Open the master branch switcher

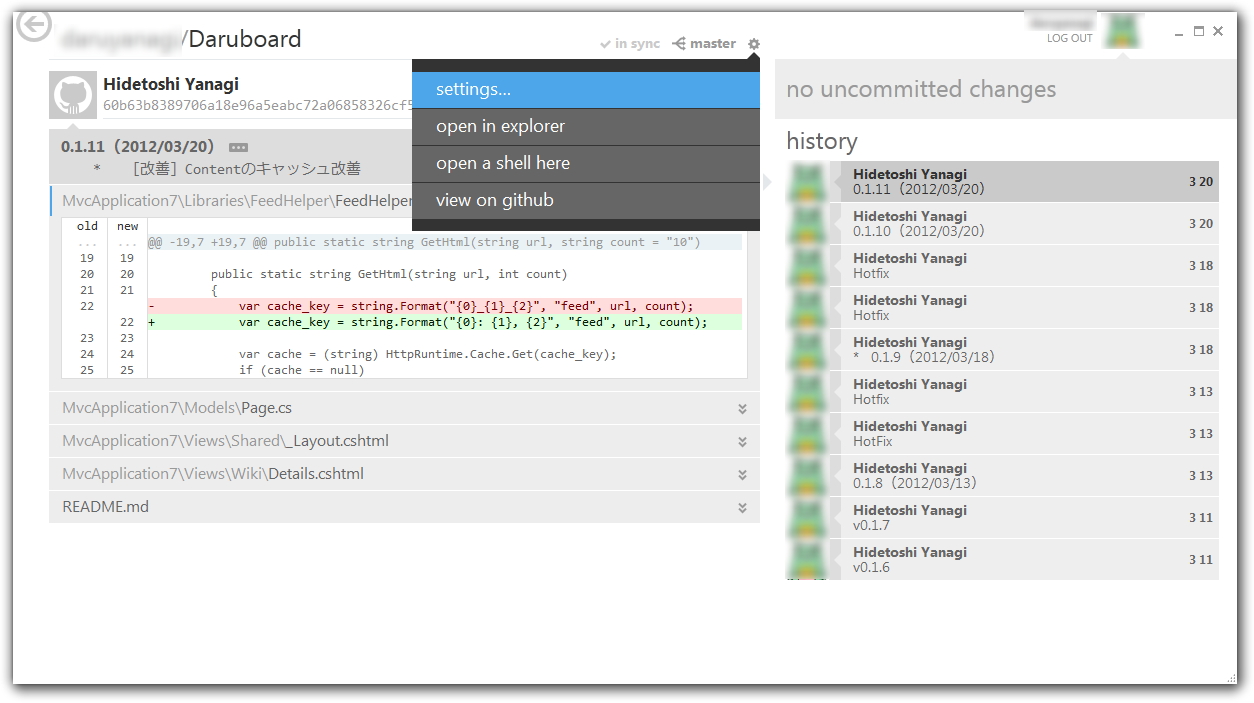pos(704,44)
